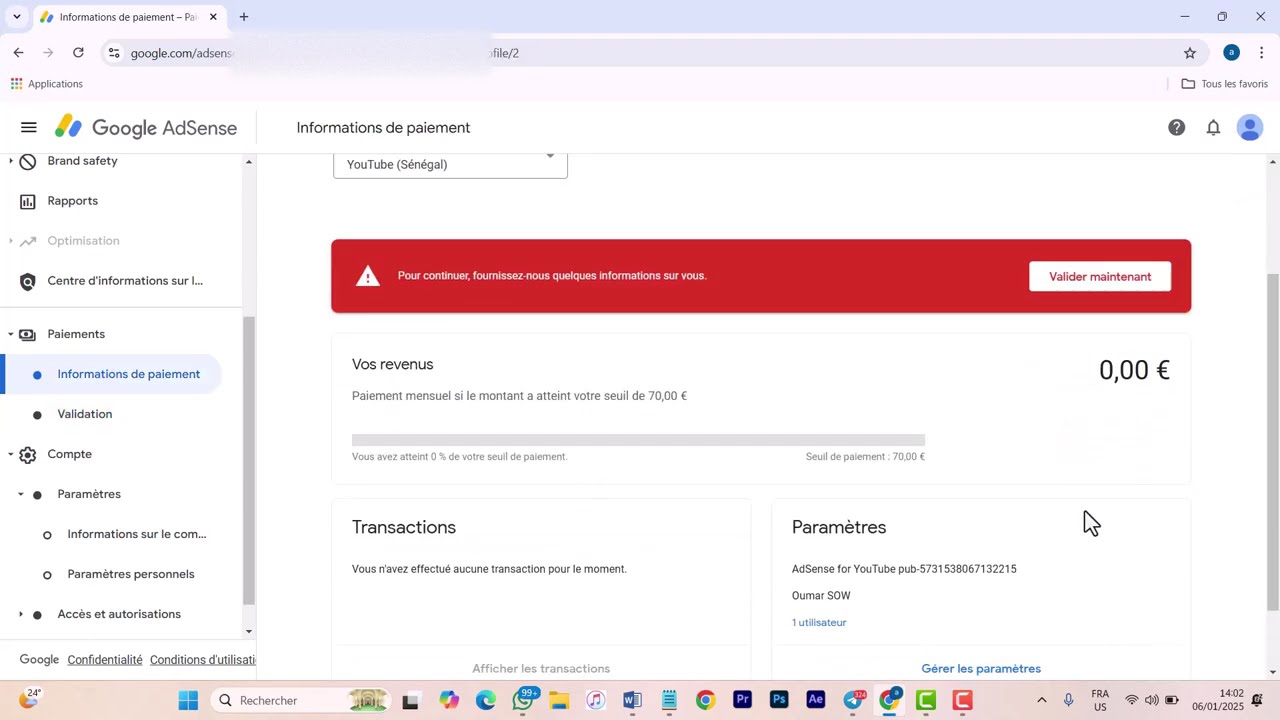The image size is (1280, 720).
Task: Click the warning triangle in red banner
Action: point(368,276)
